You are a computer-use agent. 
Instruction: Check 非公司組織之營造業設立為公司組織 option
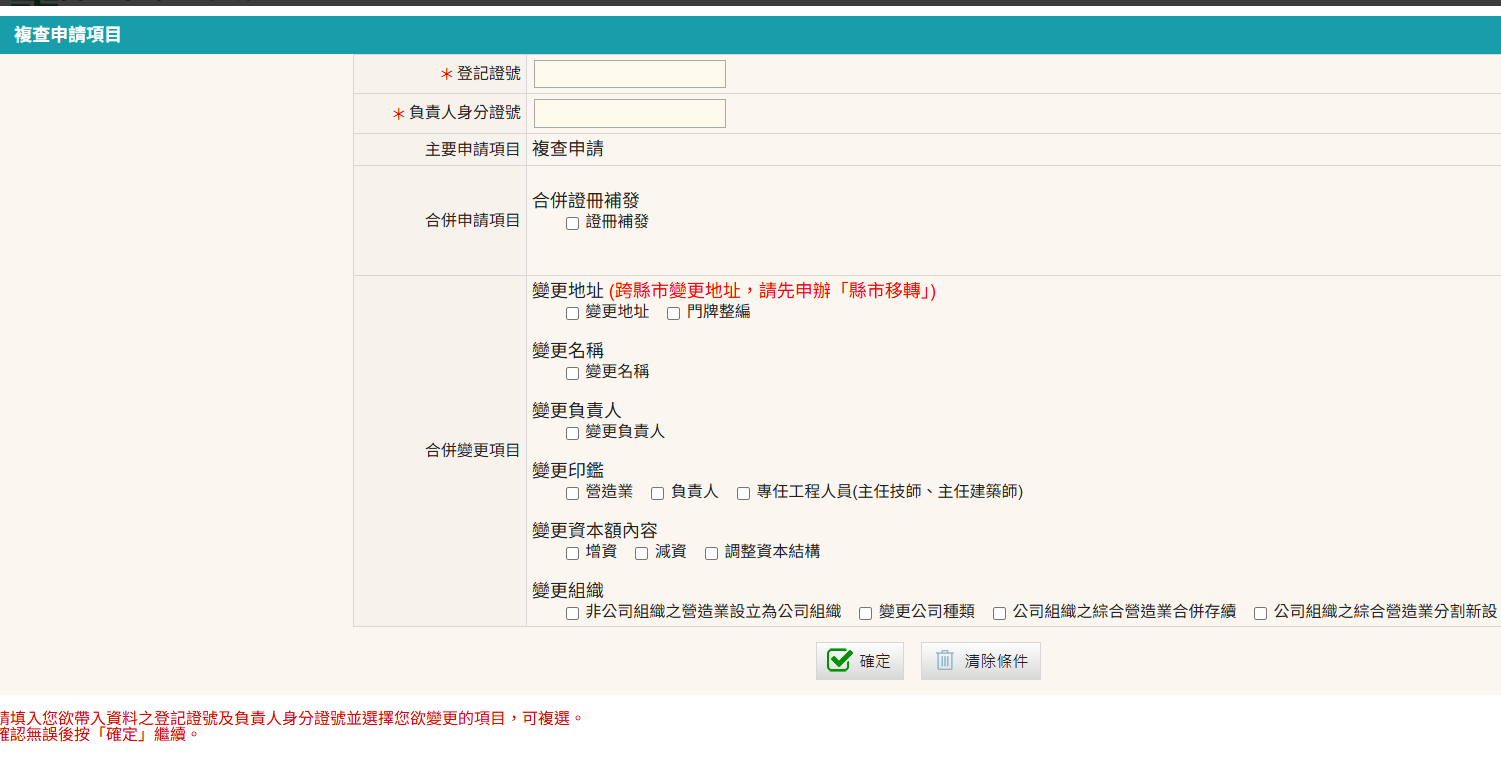[x=573, y=613]
